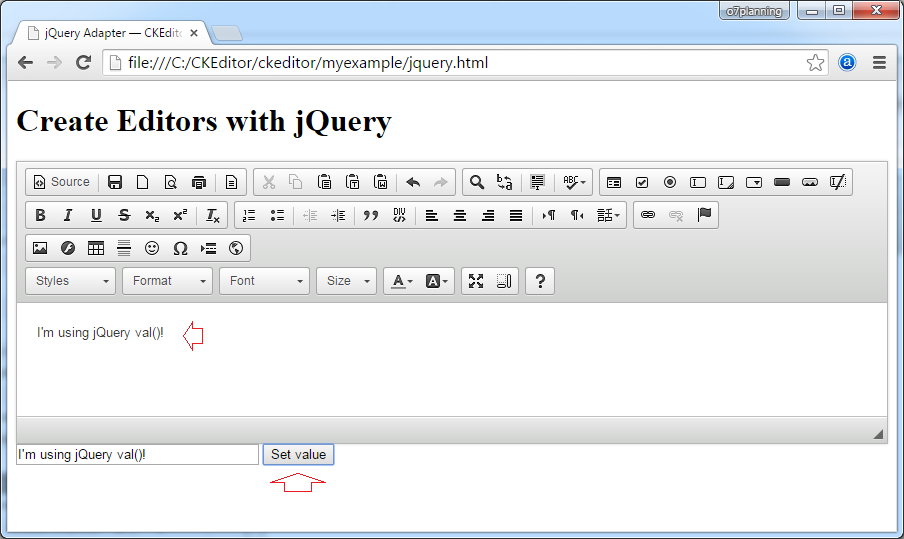Open the Background Color picker

(436, 281)
